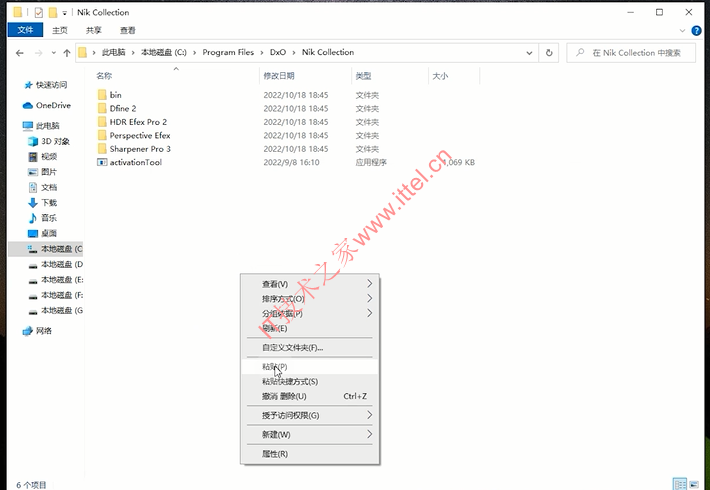This screenshot has height=490, width=710.
Task: Choose 撤消 删除(U) in context menu
Action: coord(310,396)
